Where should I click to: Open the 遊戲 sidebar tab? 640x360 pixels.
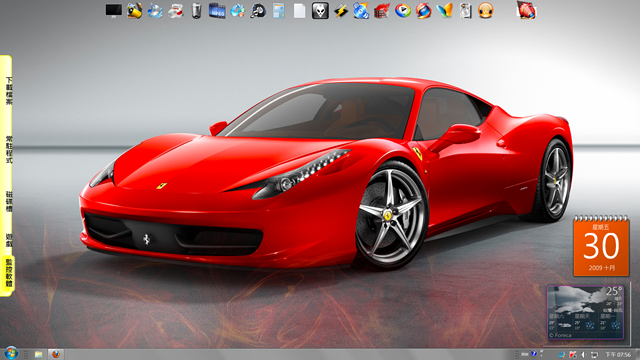(x=9, y=241)
